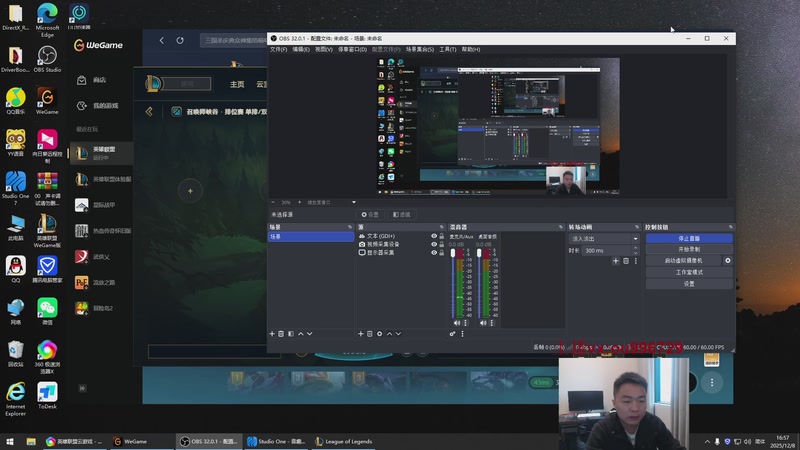Viewport: 800px width, 450px height.
Task: Select 场景 in the scenes list
Action: 311,237
